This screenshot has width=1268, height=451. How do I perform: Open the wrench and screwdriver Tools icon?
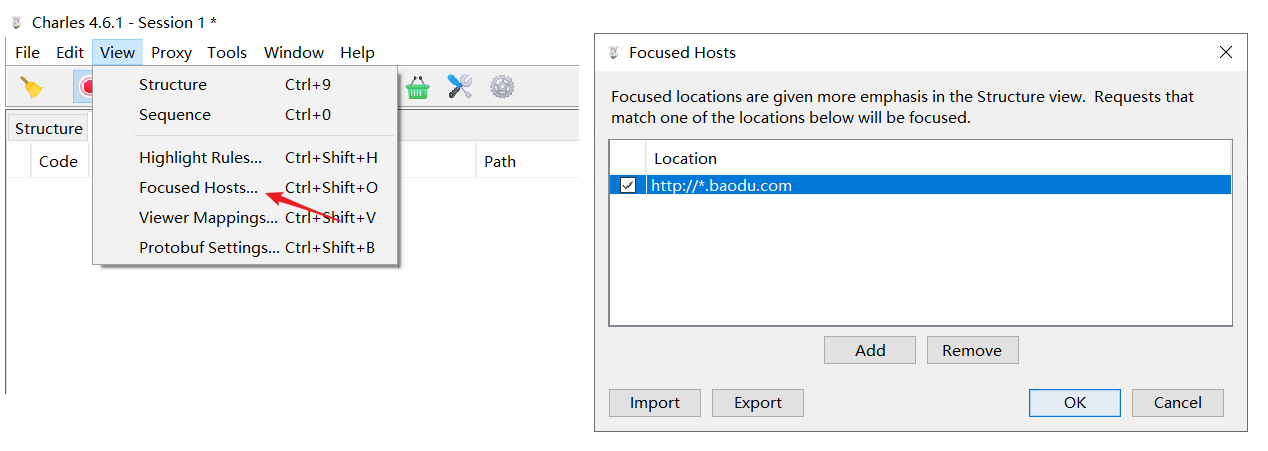click(459, 87)
